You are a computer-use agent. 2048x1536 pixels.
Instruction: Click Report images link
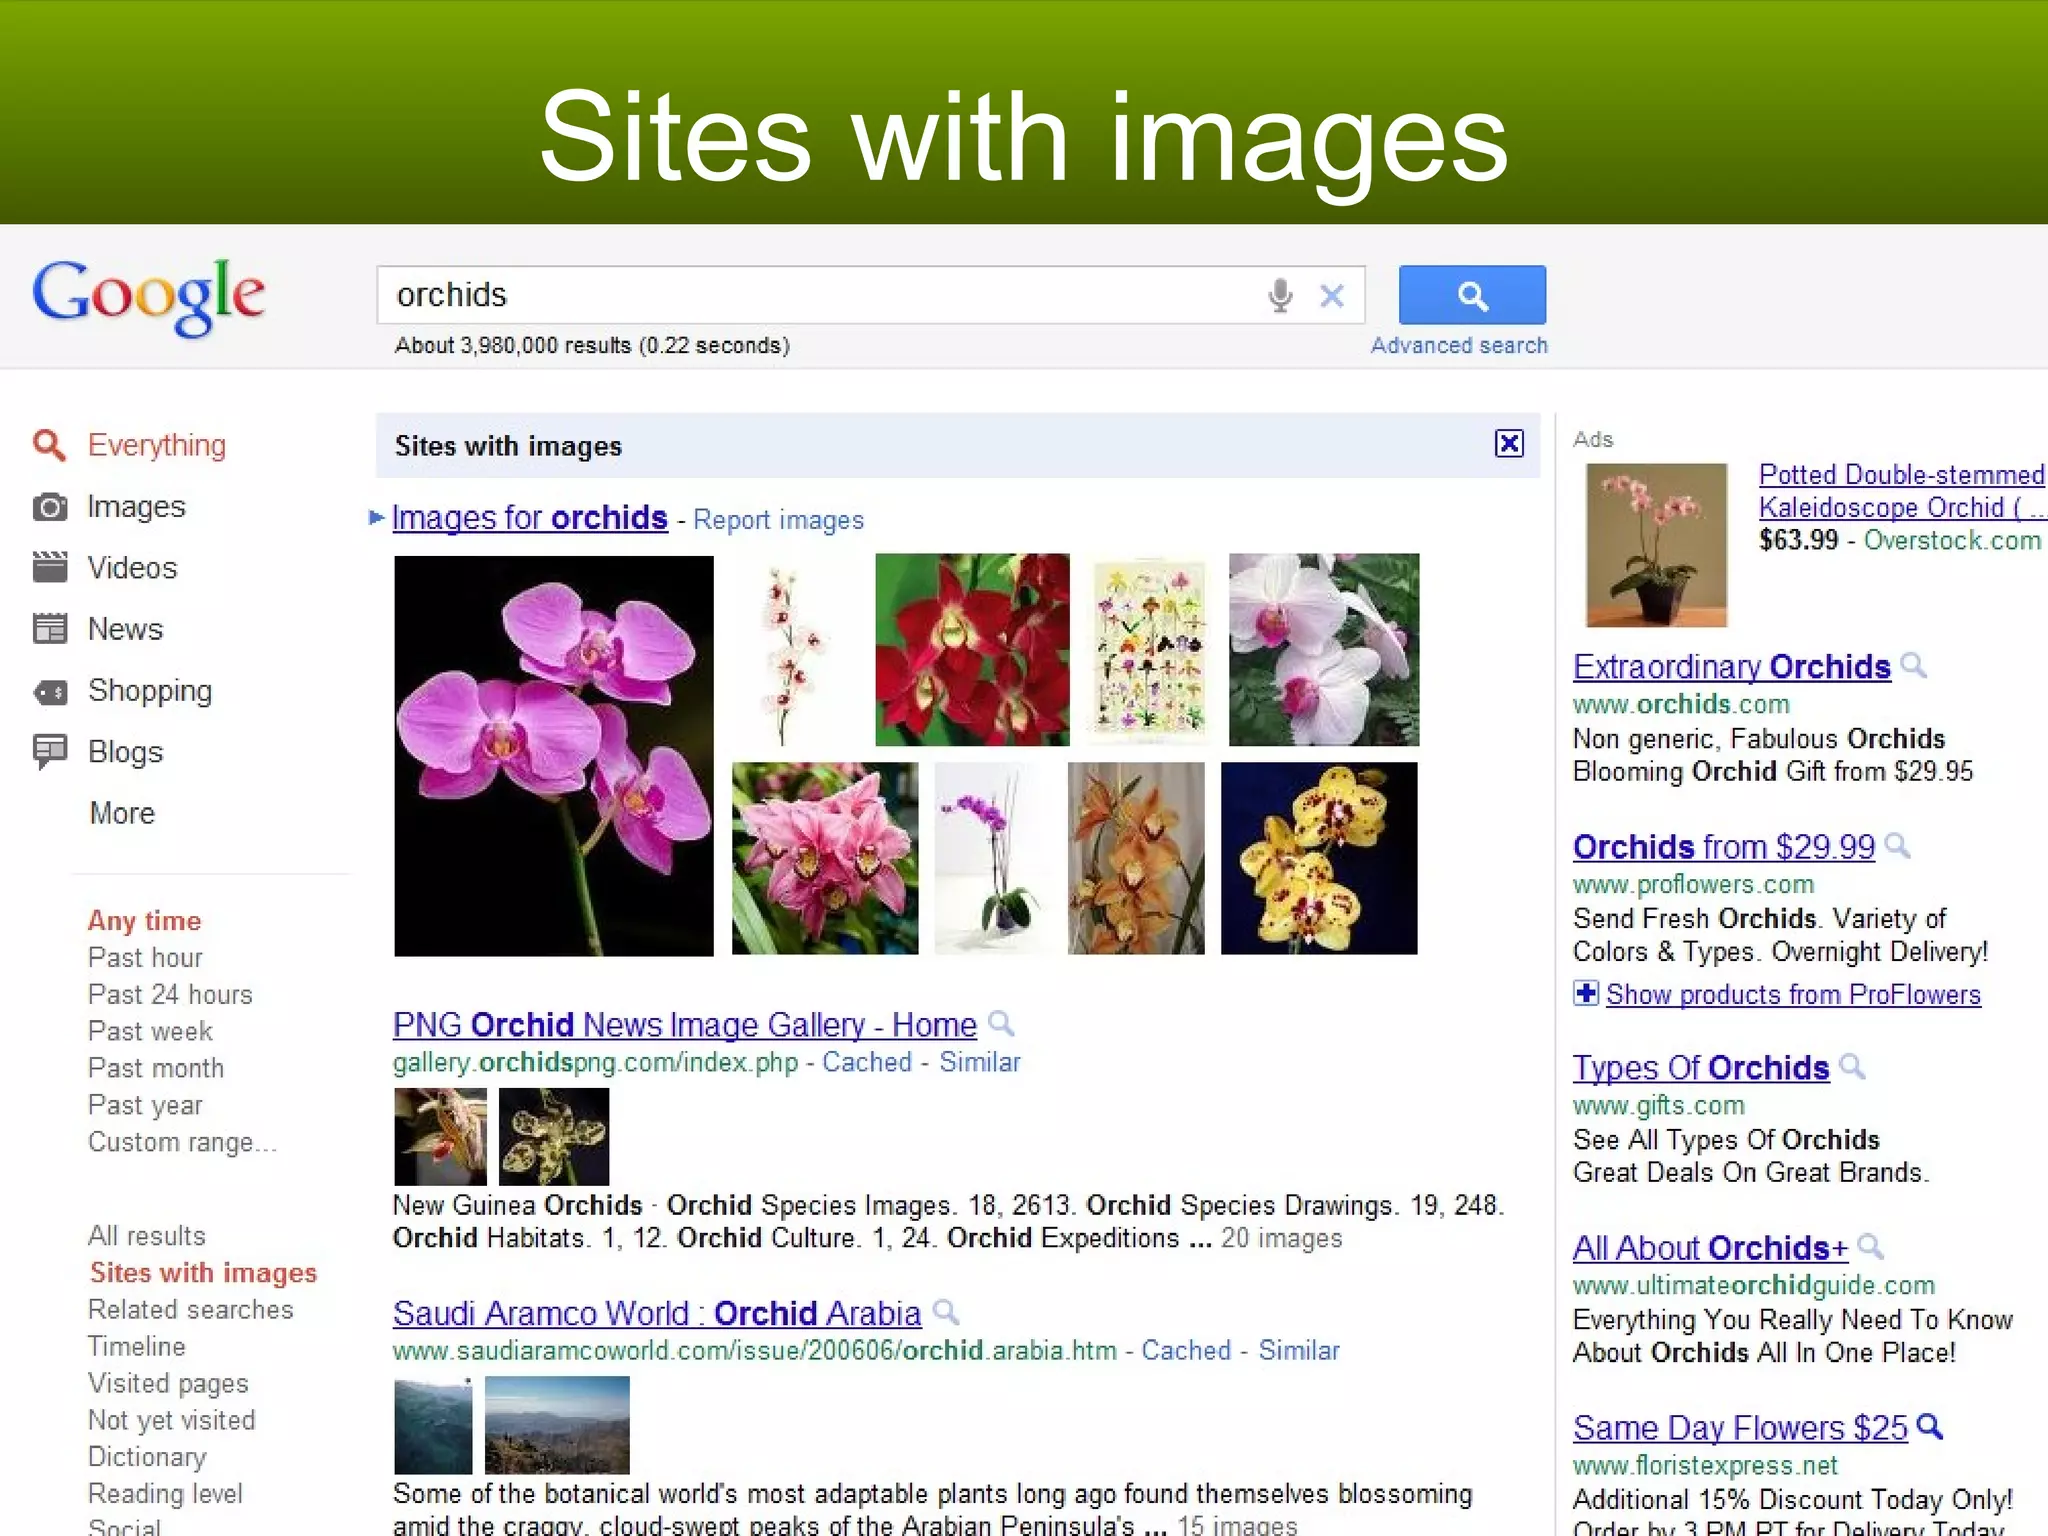[x=778, y=520]
